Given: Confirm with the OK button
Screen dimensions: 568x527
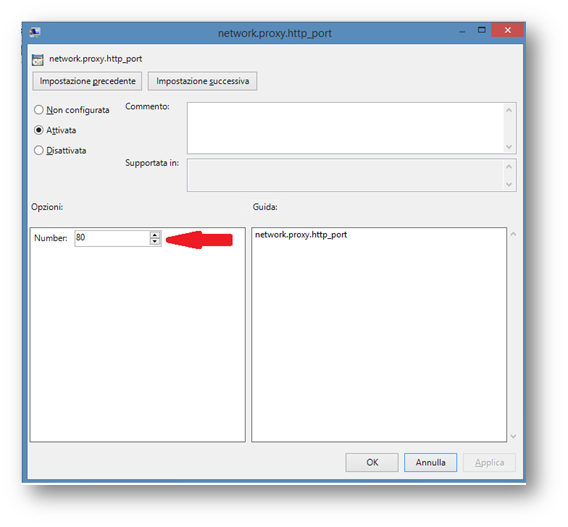Looking at the screenshot, I should [x=372, y=463].
